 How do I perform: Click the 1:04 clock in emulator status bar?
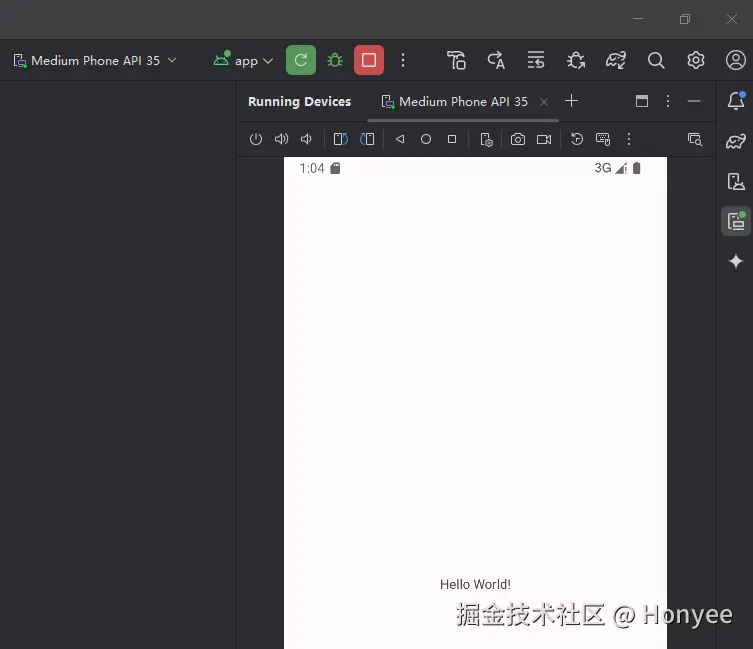(312, 168)
